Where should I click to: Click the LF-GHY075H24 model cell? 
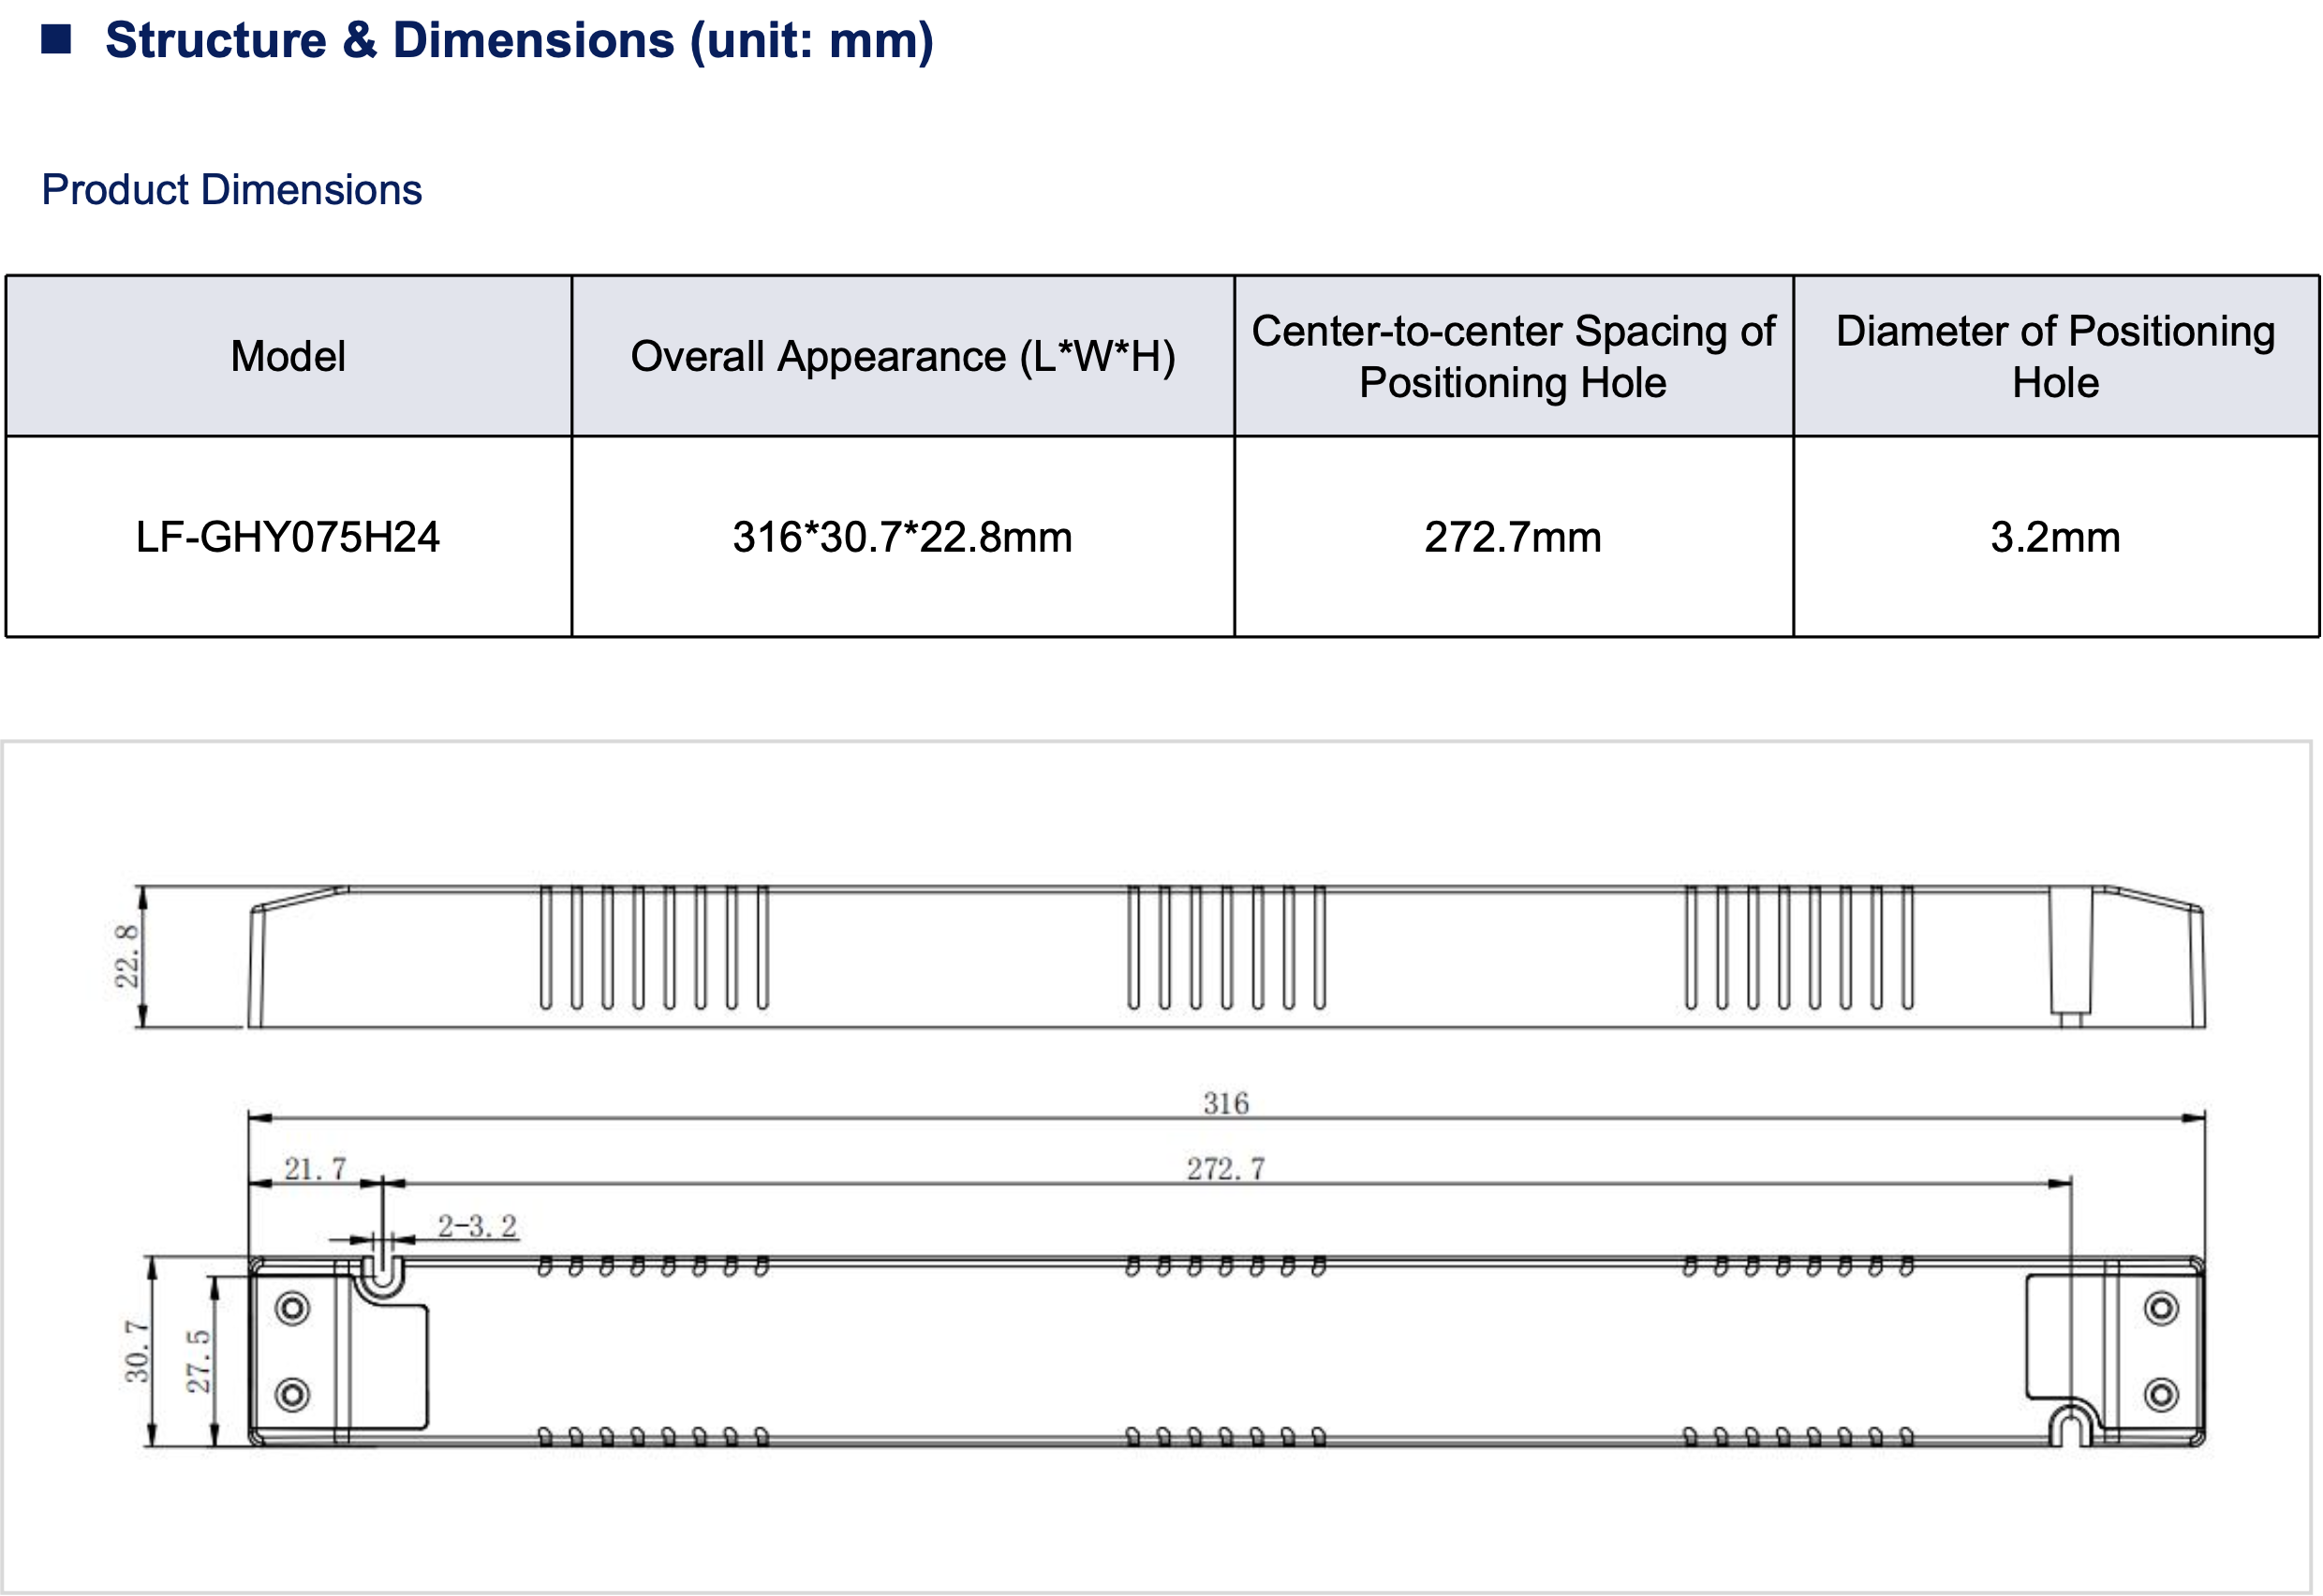[x=288, y=537]
